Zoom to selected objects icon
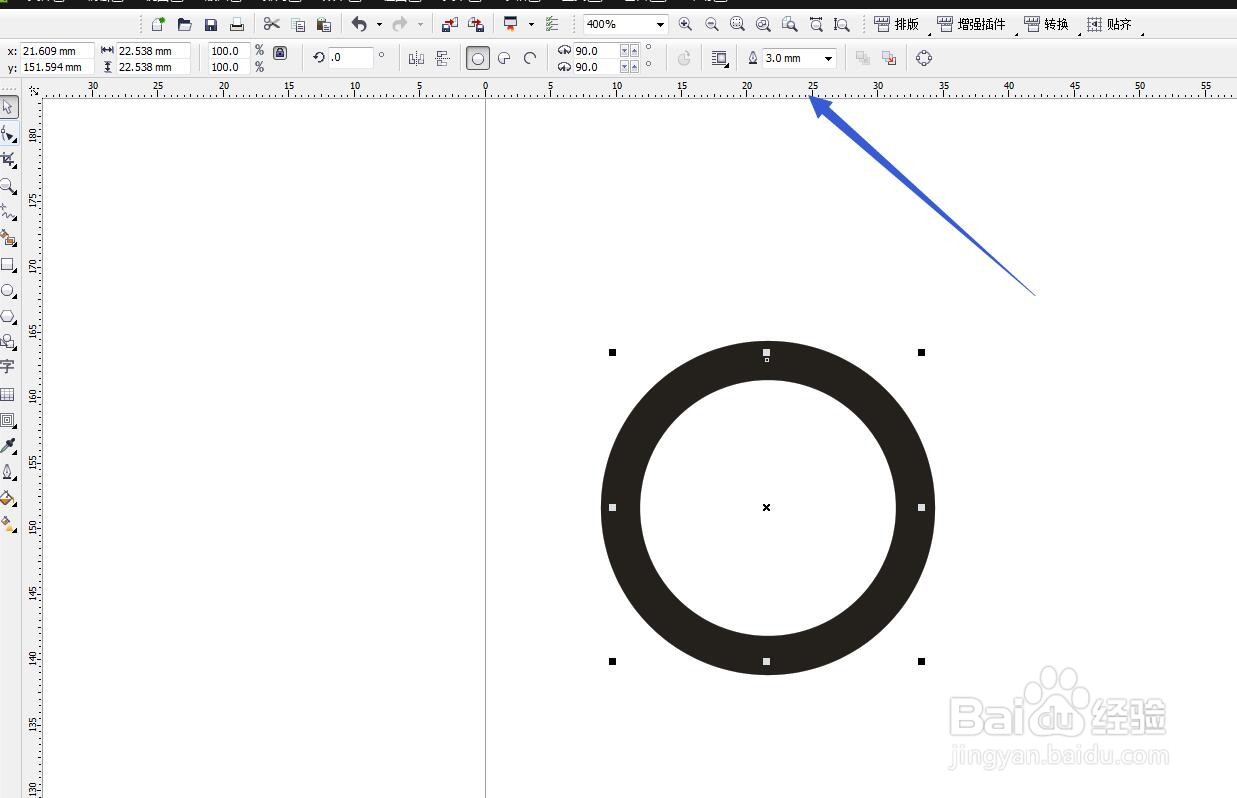 [737, 24]
